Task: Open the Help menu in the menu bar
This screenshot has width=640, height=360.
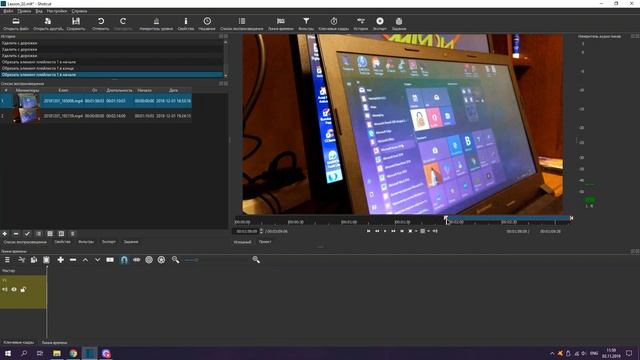Action: click(x=79, y=11)
